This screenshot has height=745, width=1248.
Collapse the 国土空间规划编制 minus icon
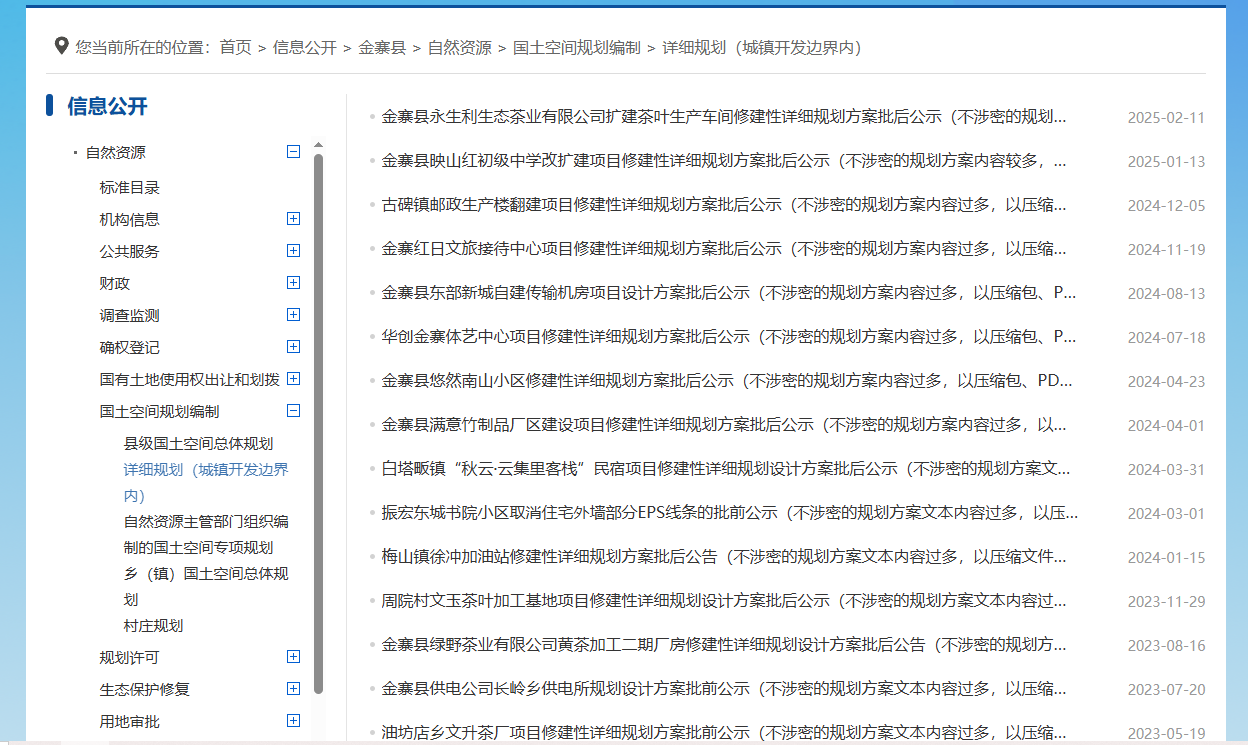[x=293, y=411]
